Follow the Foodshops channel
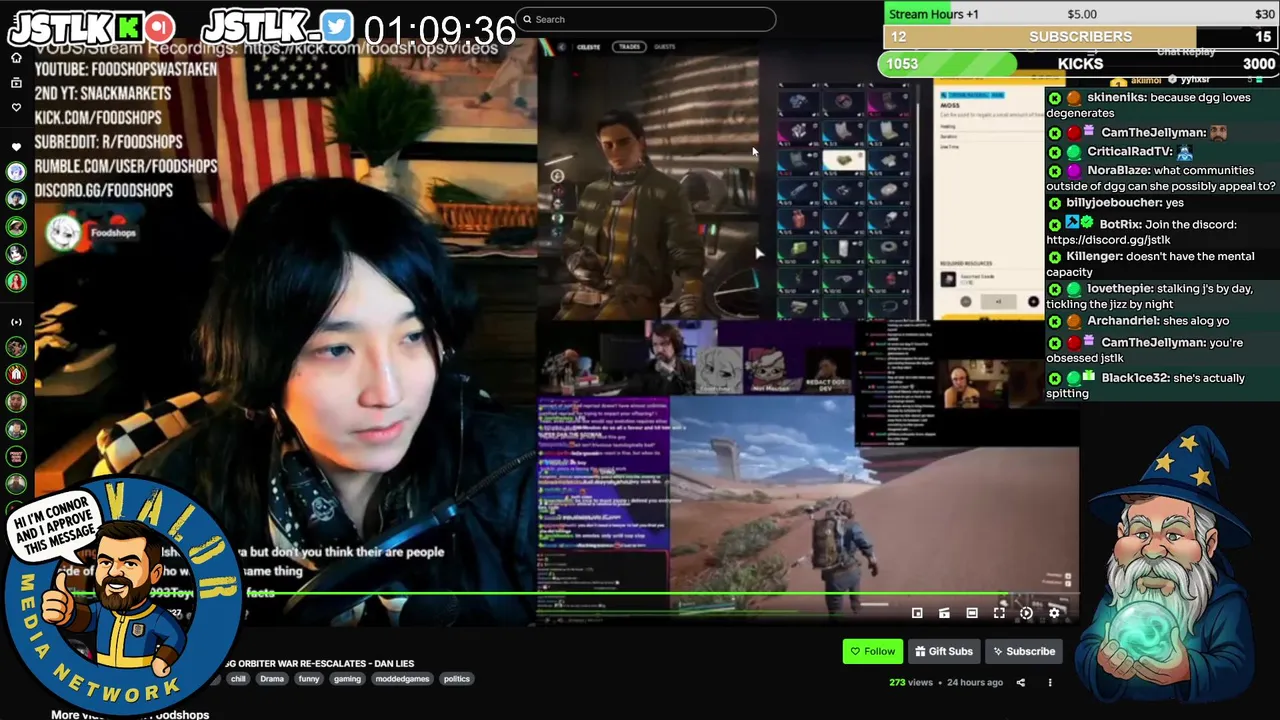 (x=873, y=651)
